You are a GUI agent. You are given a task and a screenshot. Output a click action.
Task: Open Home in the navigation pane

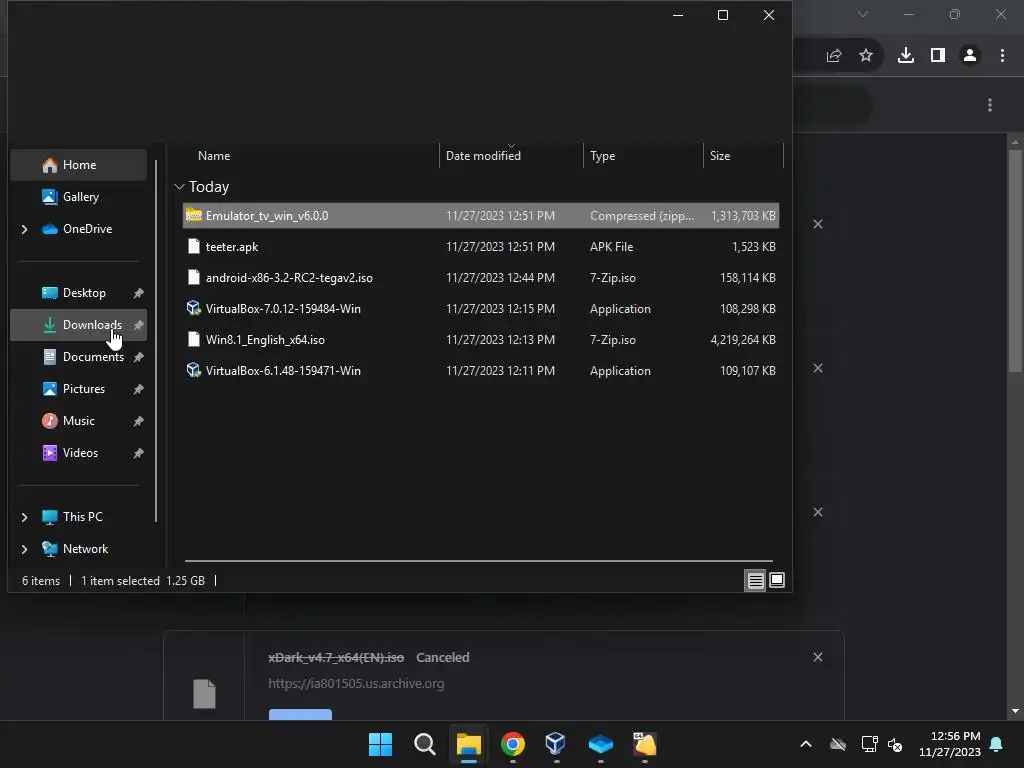(x=79, y=165)
